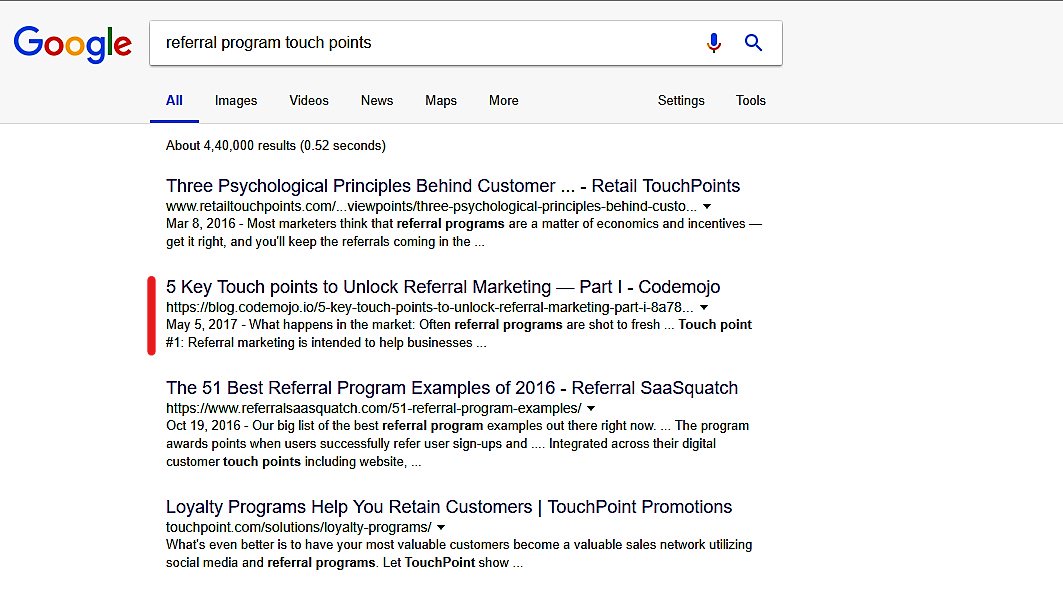Open 5 Key Touch points Codemojo result
The width and height of the screenshot is (1063, 589).
point(443,287)
